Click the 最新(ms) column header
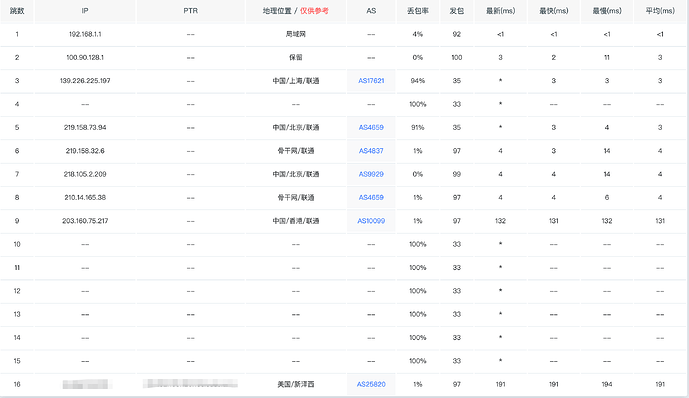Screen dimensions: 689x398 coord(500,11)
